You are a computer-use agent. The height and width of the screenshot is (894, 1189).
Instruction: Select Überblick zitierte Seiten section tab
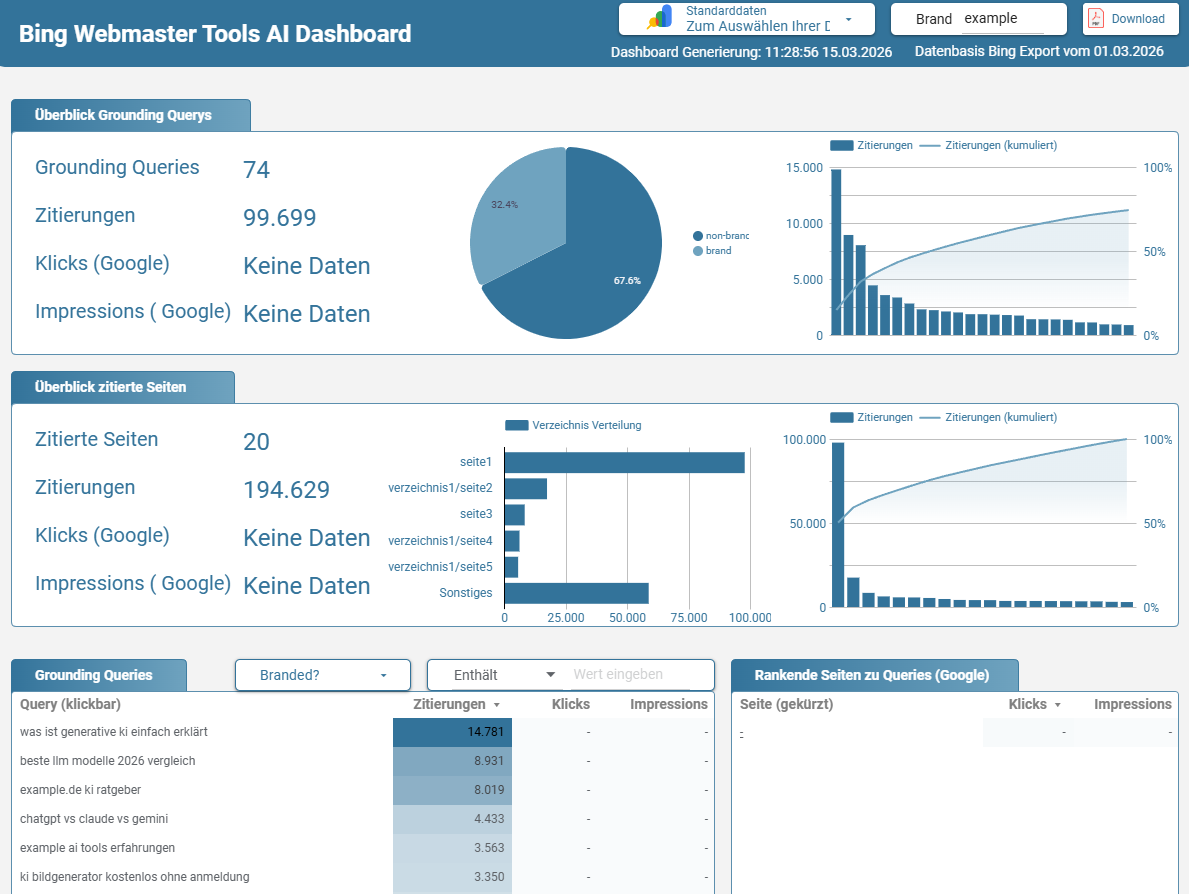click(123, 387)
